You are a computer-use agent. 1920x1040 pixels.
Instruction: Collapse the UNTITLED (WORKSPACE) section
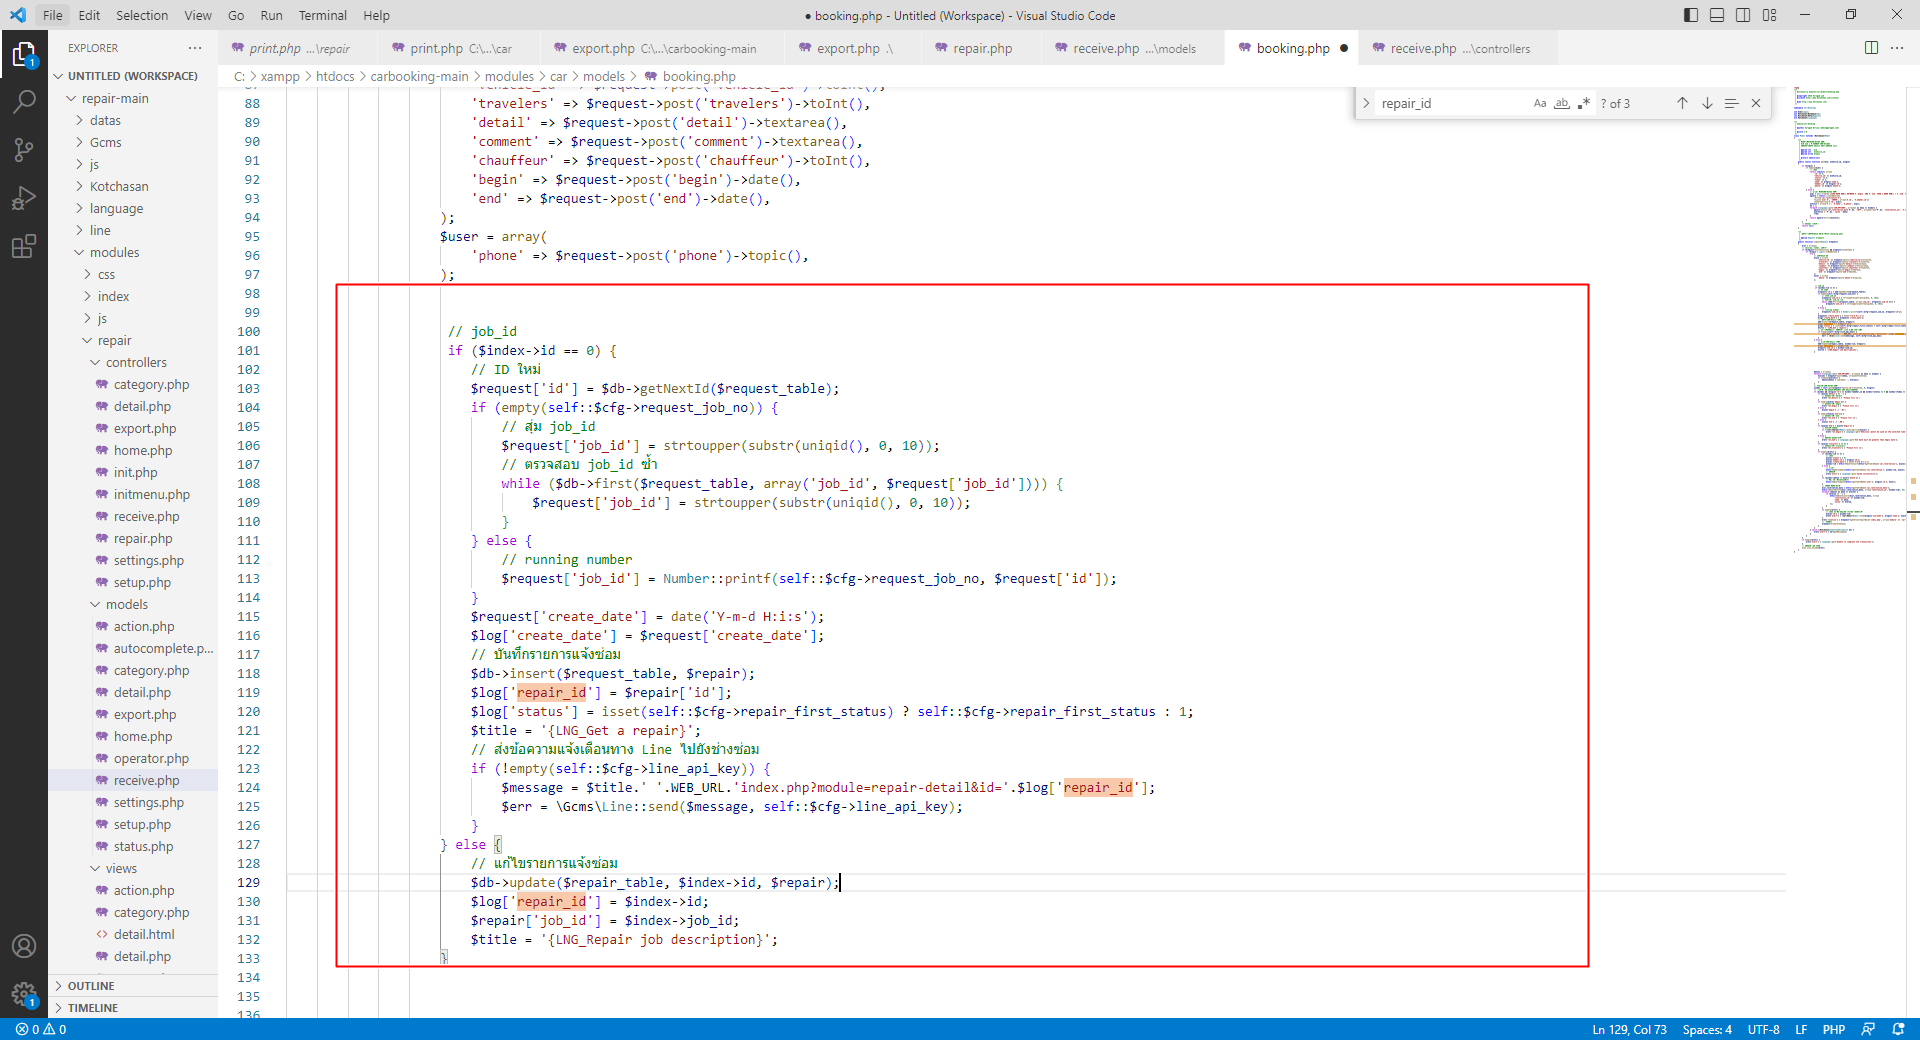pyautogui.click(x=133, y=76)
